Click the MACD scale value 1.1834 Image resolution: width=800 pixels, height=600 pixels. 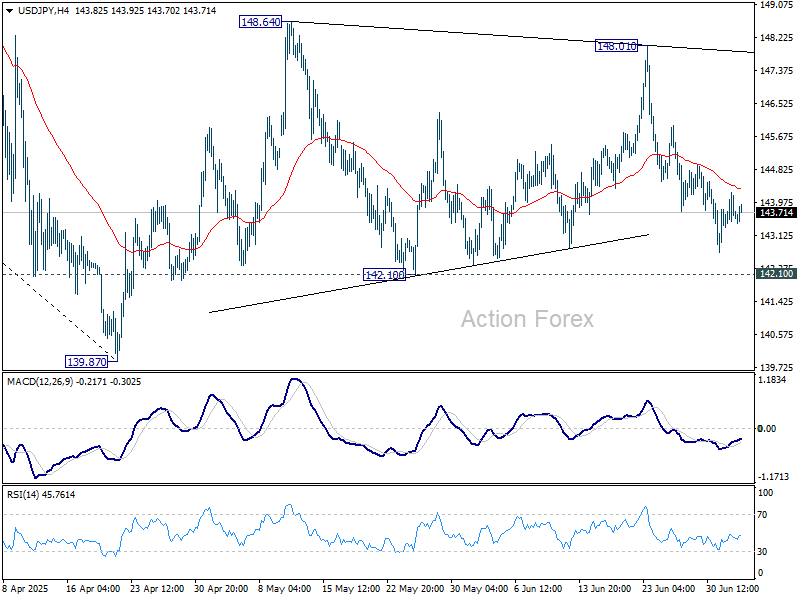(x=772, y=380)
